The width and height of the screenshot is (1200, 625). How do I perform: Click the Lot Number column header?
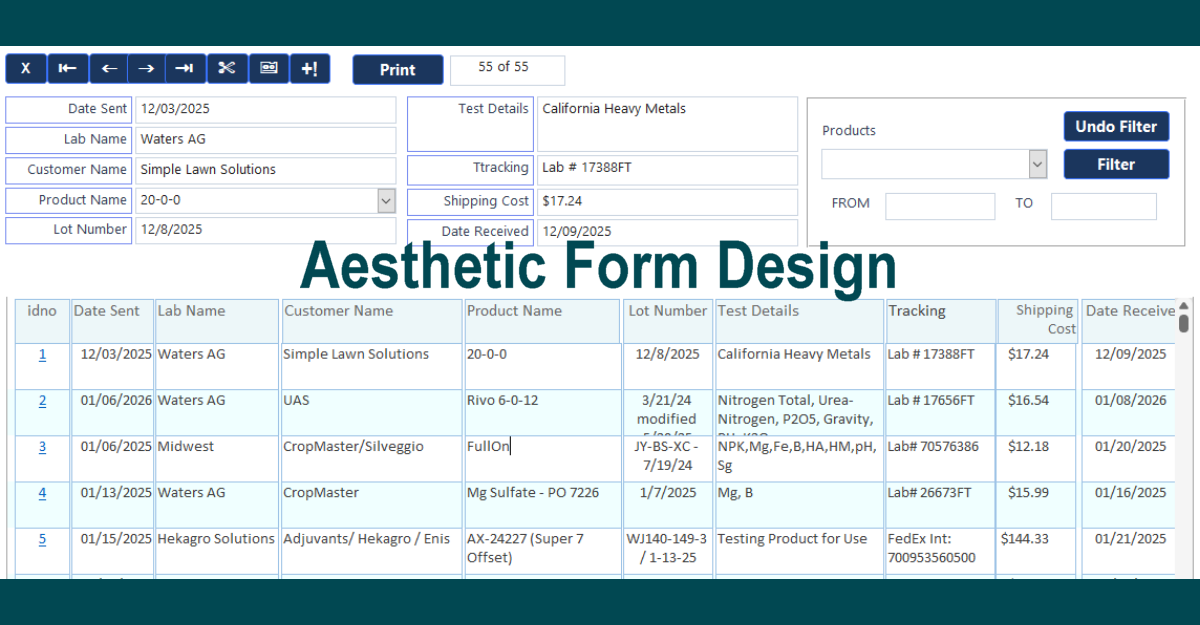tap(668, 320)
